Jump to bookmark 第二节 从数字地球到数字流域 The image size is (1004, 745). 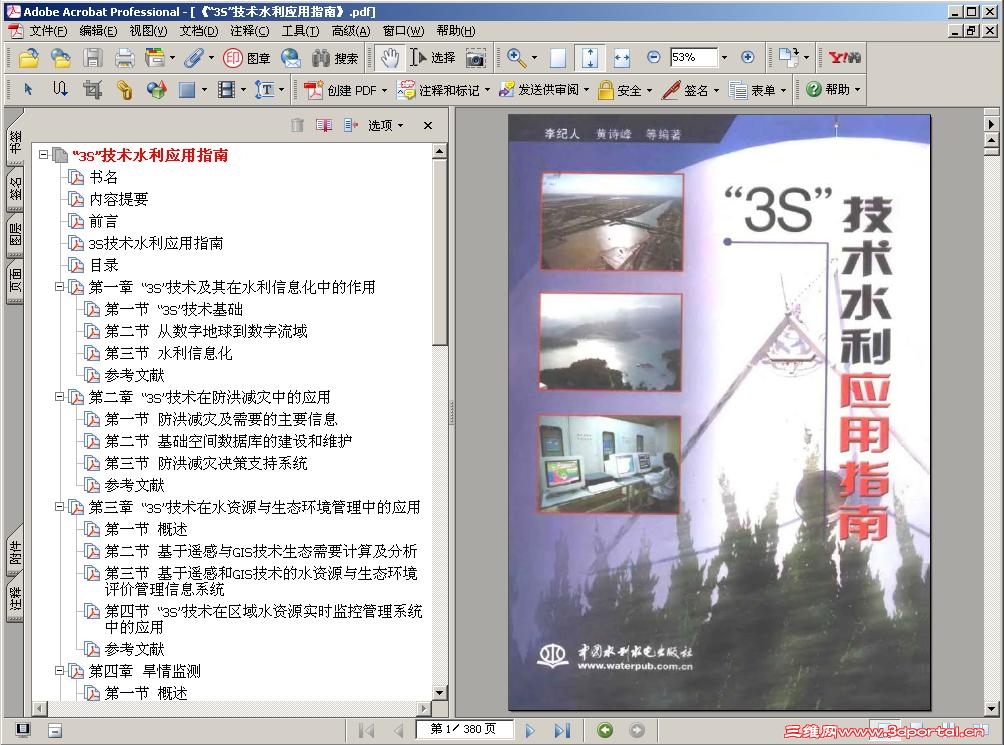(206, 331)
